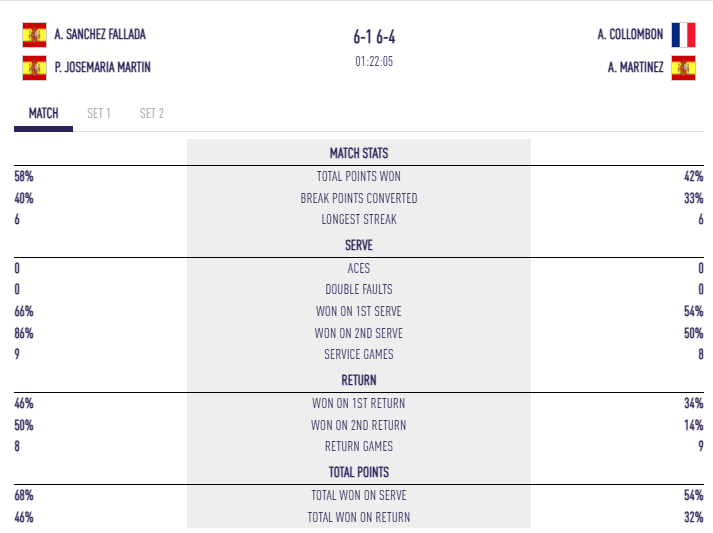Select the DOUBLE FAULTS stat label
This screenshot has height=533, width=713.
click(x=359, y=290)
